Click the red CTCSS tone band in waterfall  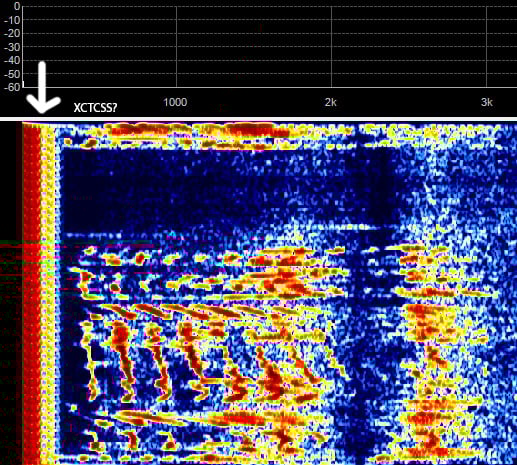tap(32, 293)
